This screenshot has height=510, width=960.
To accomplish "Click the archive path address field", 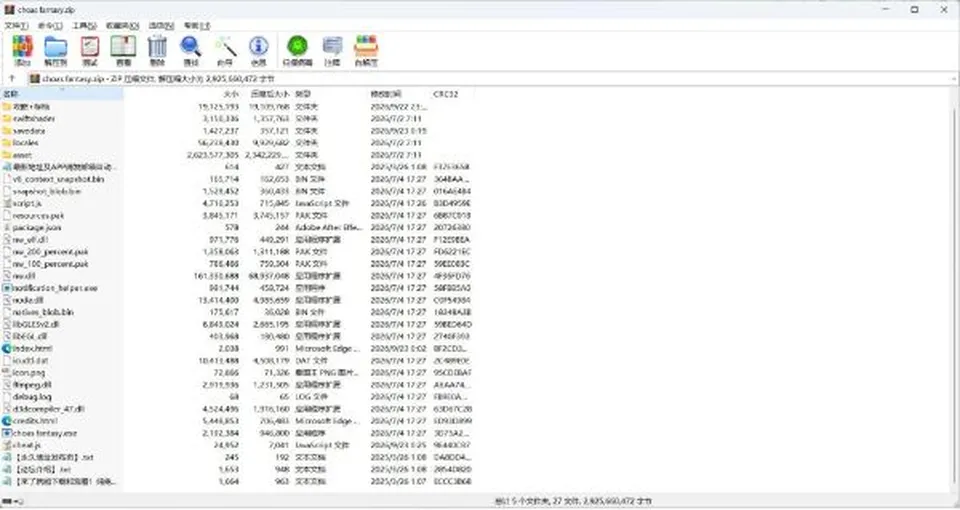I will tap(490, 79).
